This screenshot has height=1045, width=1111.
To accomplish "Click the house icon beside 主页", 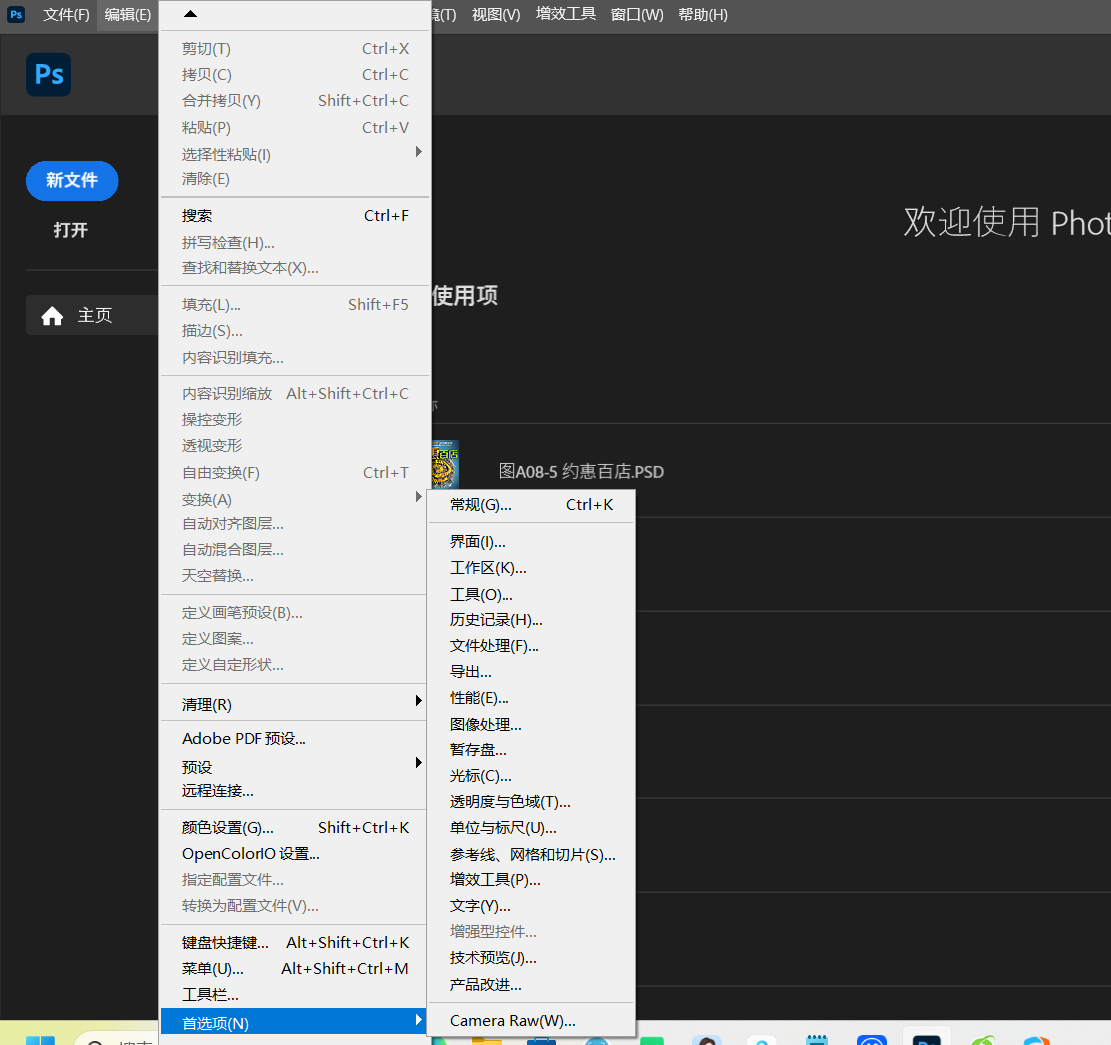I will tap(52, 315).
